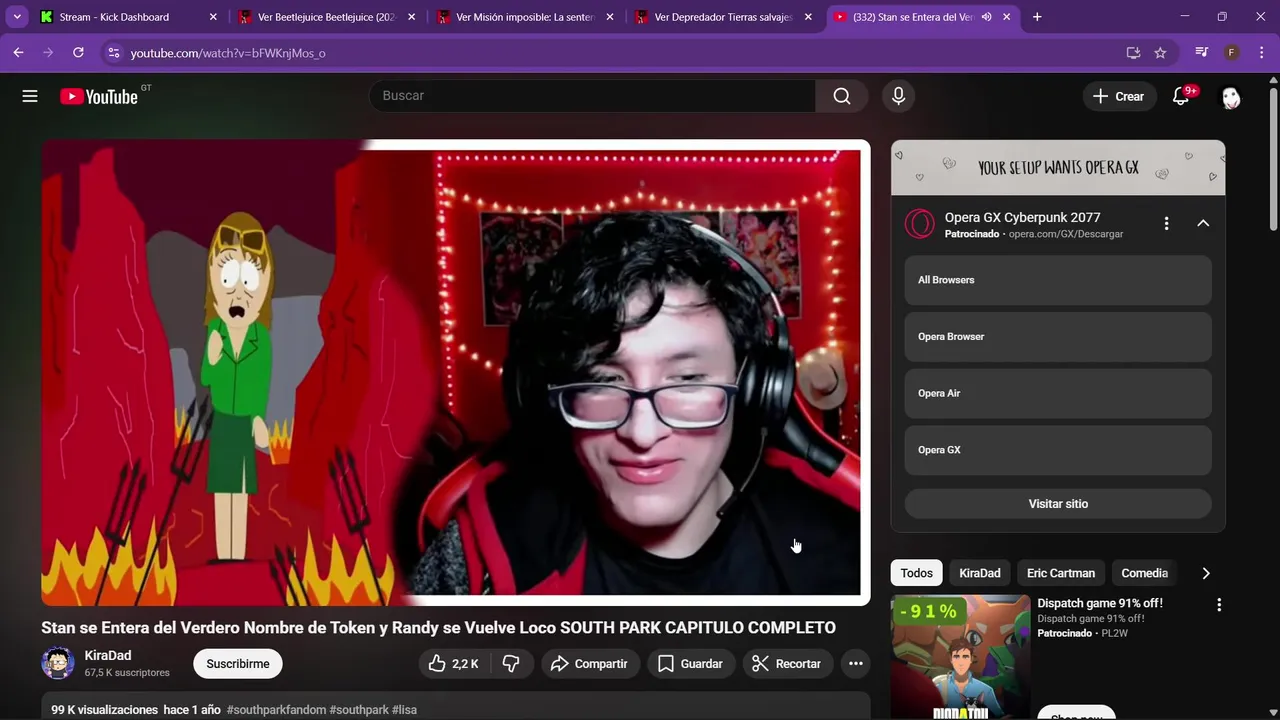Open media controls icon in browser toolbar
This screenshot has height=720, width=1280.
coord(1202,52)
